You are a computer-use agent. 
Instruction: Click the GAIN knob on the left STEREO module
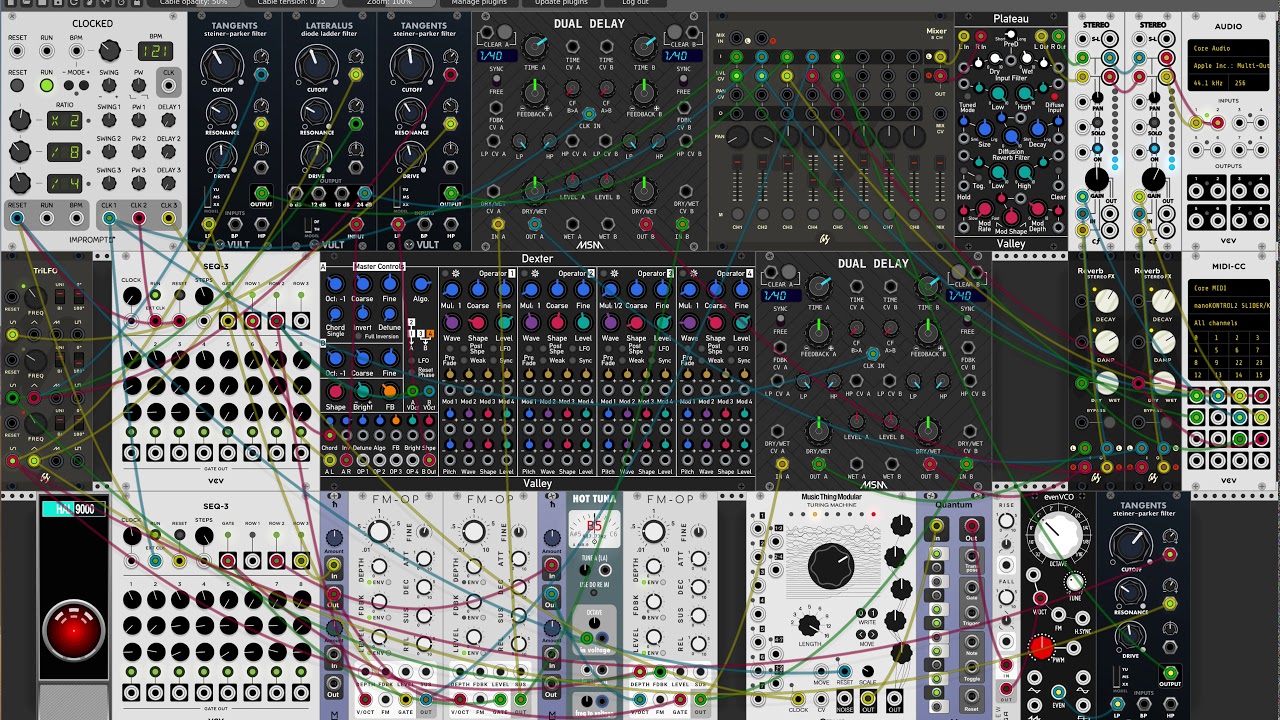click(x=1097, y=181)
